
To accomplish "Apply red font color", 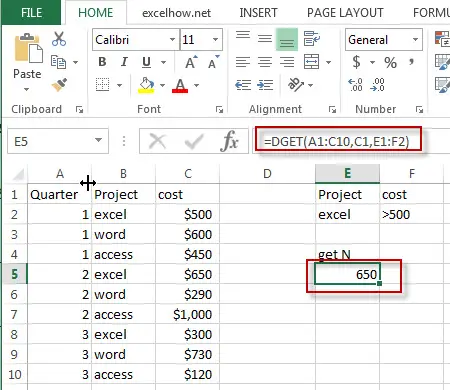I will (180, 86).
